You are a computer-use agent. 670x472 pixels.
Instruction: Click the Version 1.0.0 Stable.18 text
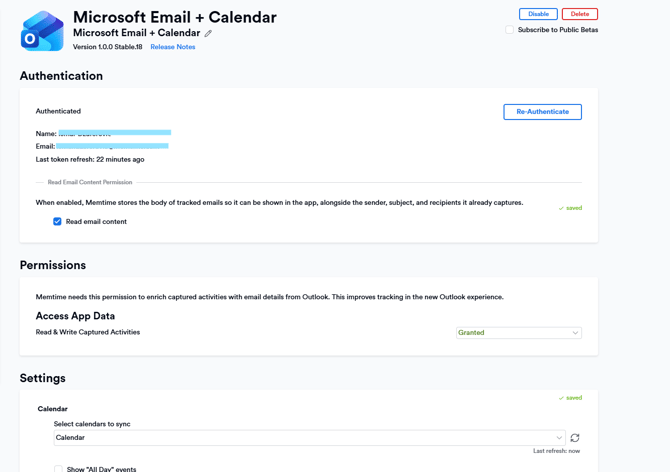pos(108,47)
